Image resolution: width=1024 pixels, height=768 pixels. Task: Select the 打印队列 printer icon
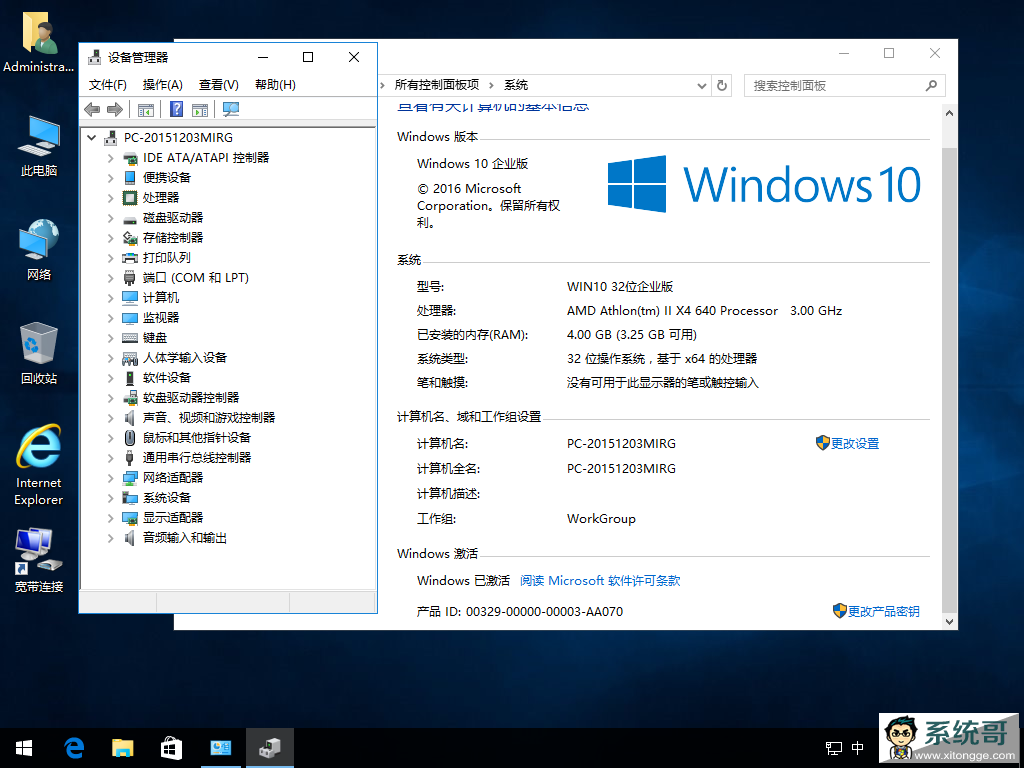tap(130, 258)
